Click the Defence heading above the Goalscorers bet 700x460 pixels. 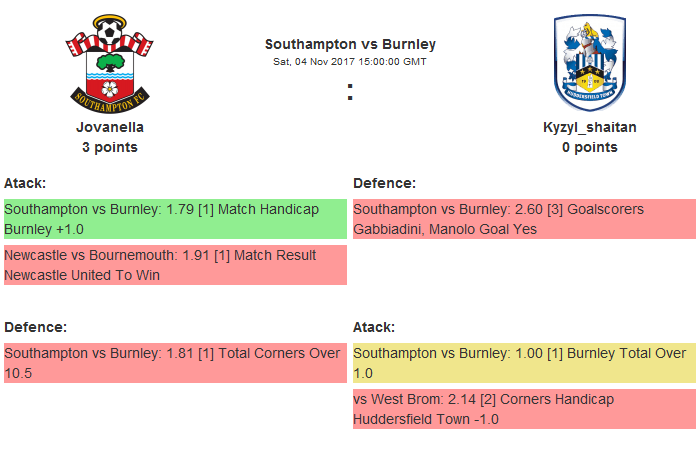point(384,183)
